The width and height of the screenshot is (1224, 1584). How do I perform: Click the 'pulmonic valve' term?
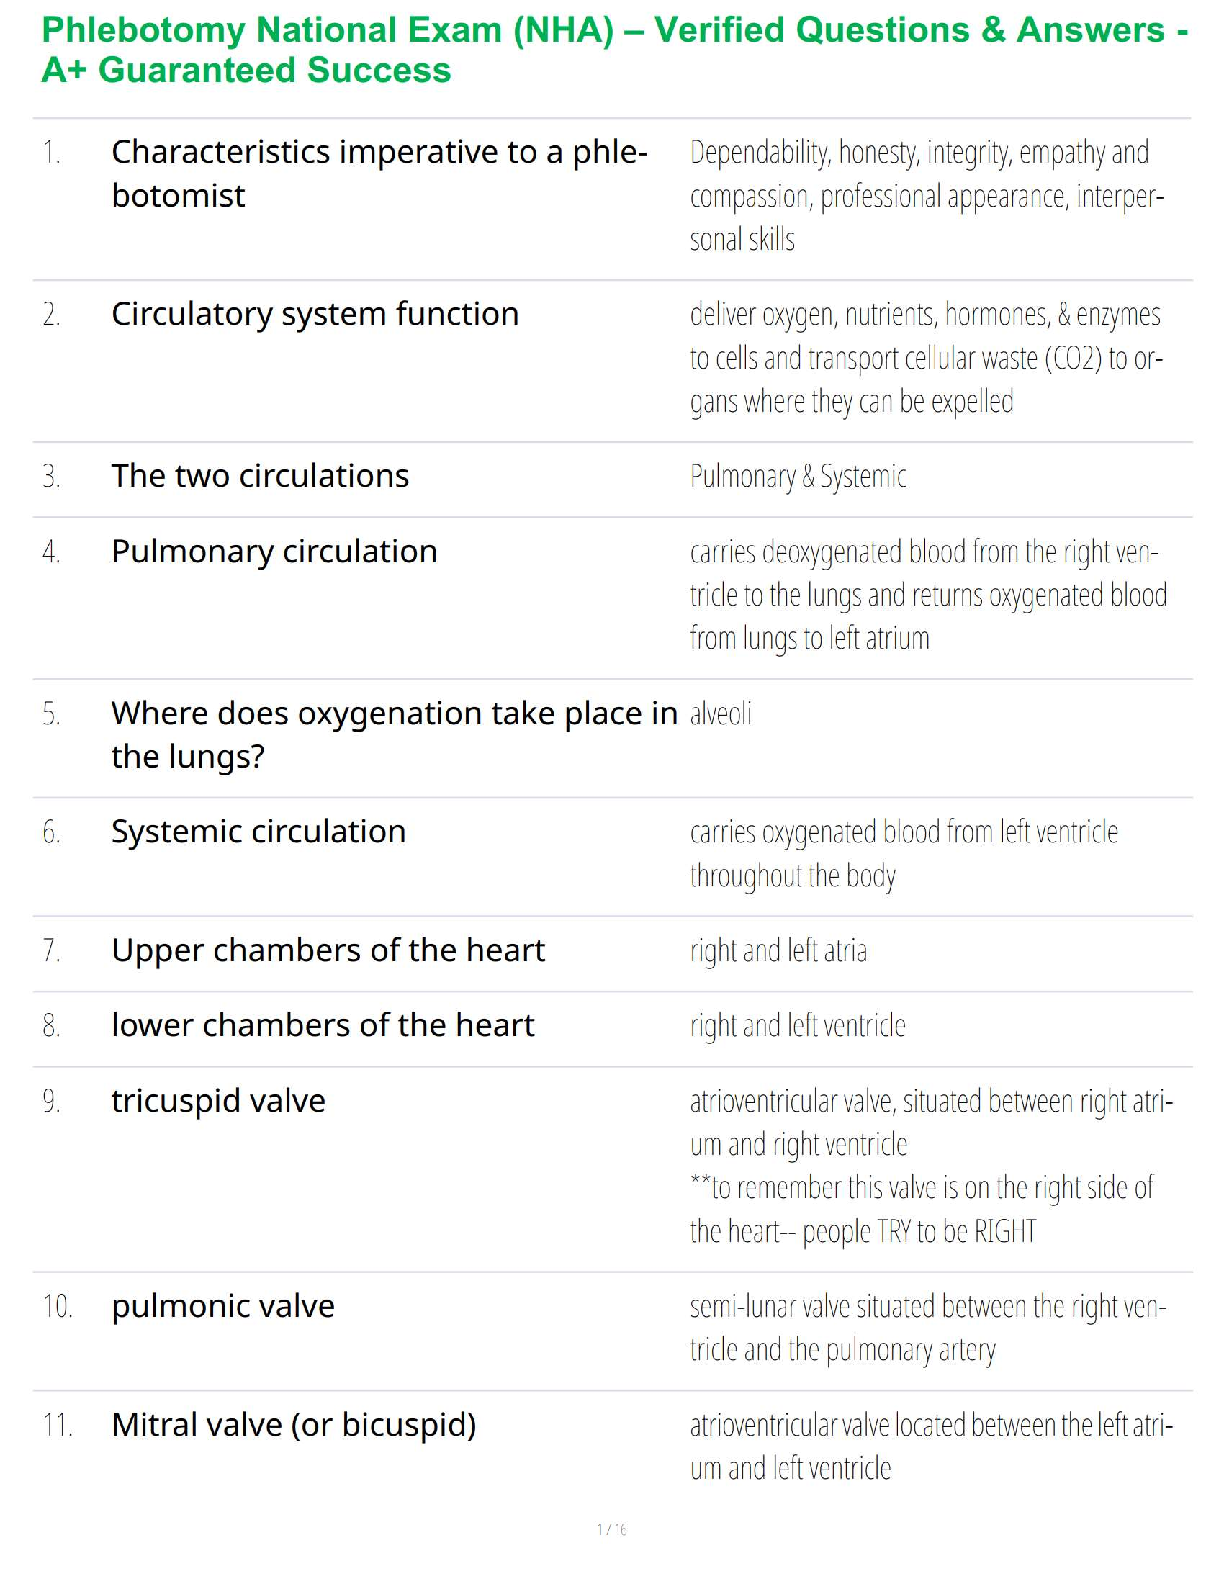[x=223, y=1306]
